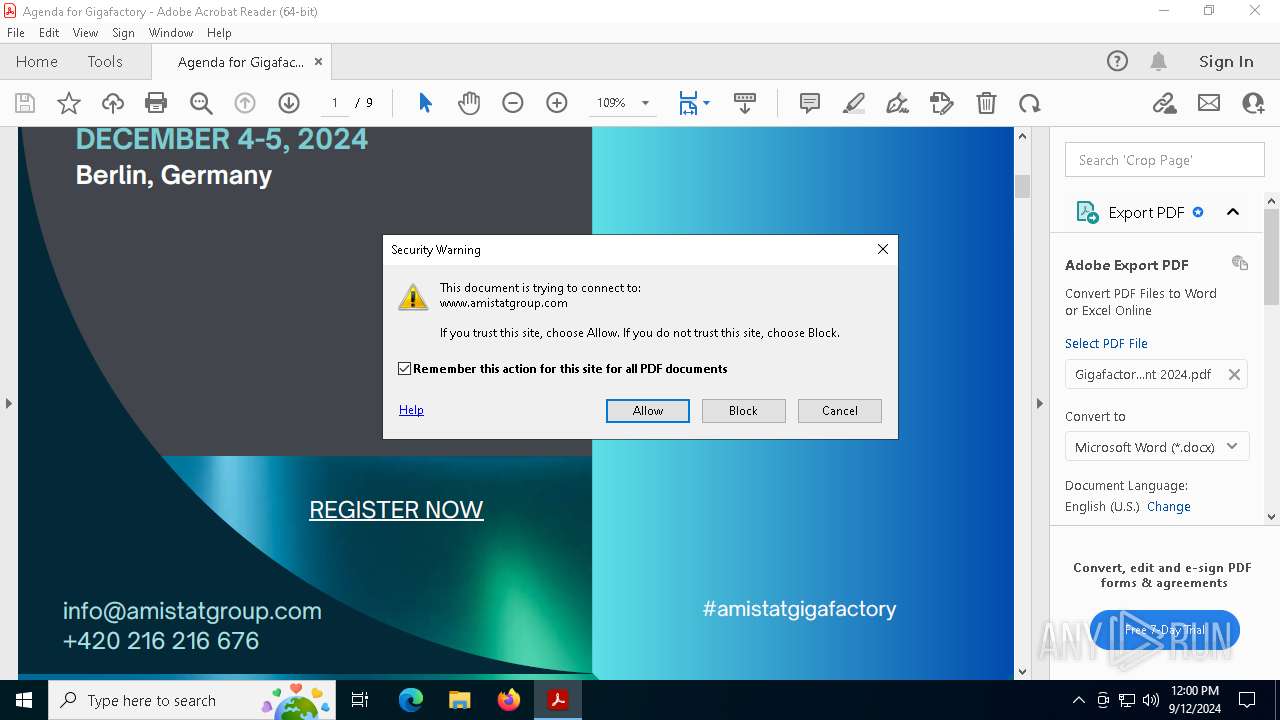Viewport: 1280px width, 720px height.
Task: Click Cancel in Security Warning
Action: (840, 411)
